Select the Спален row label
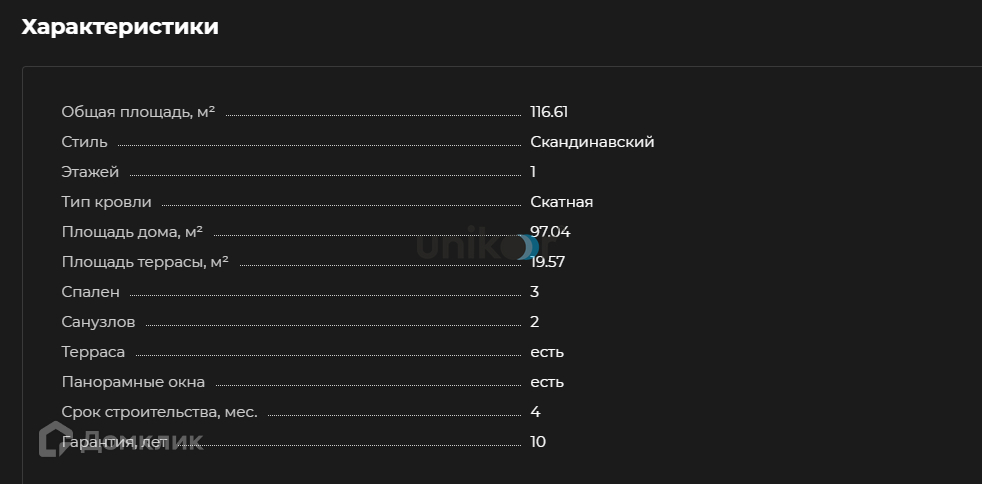The width and height of the screenshot is (982, 484). (x=90, y=292)
